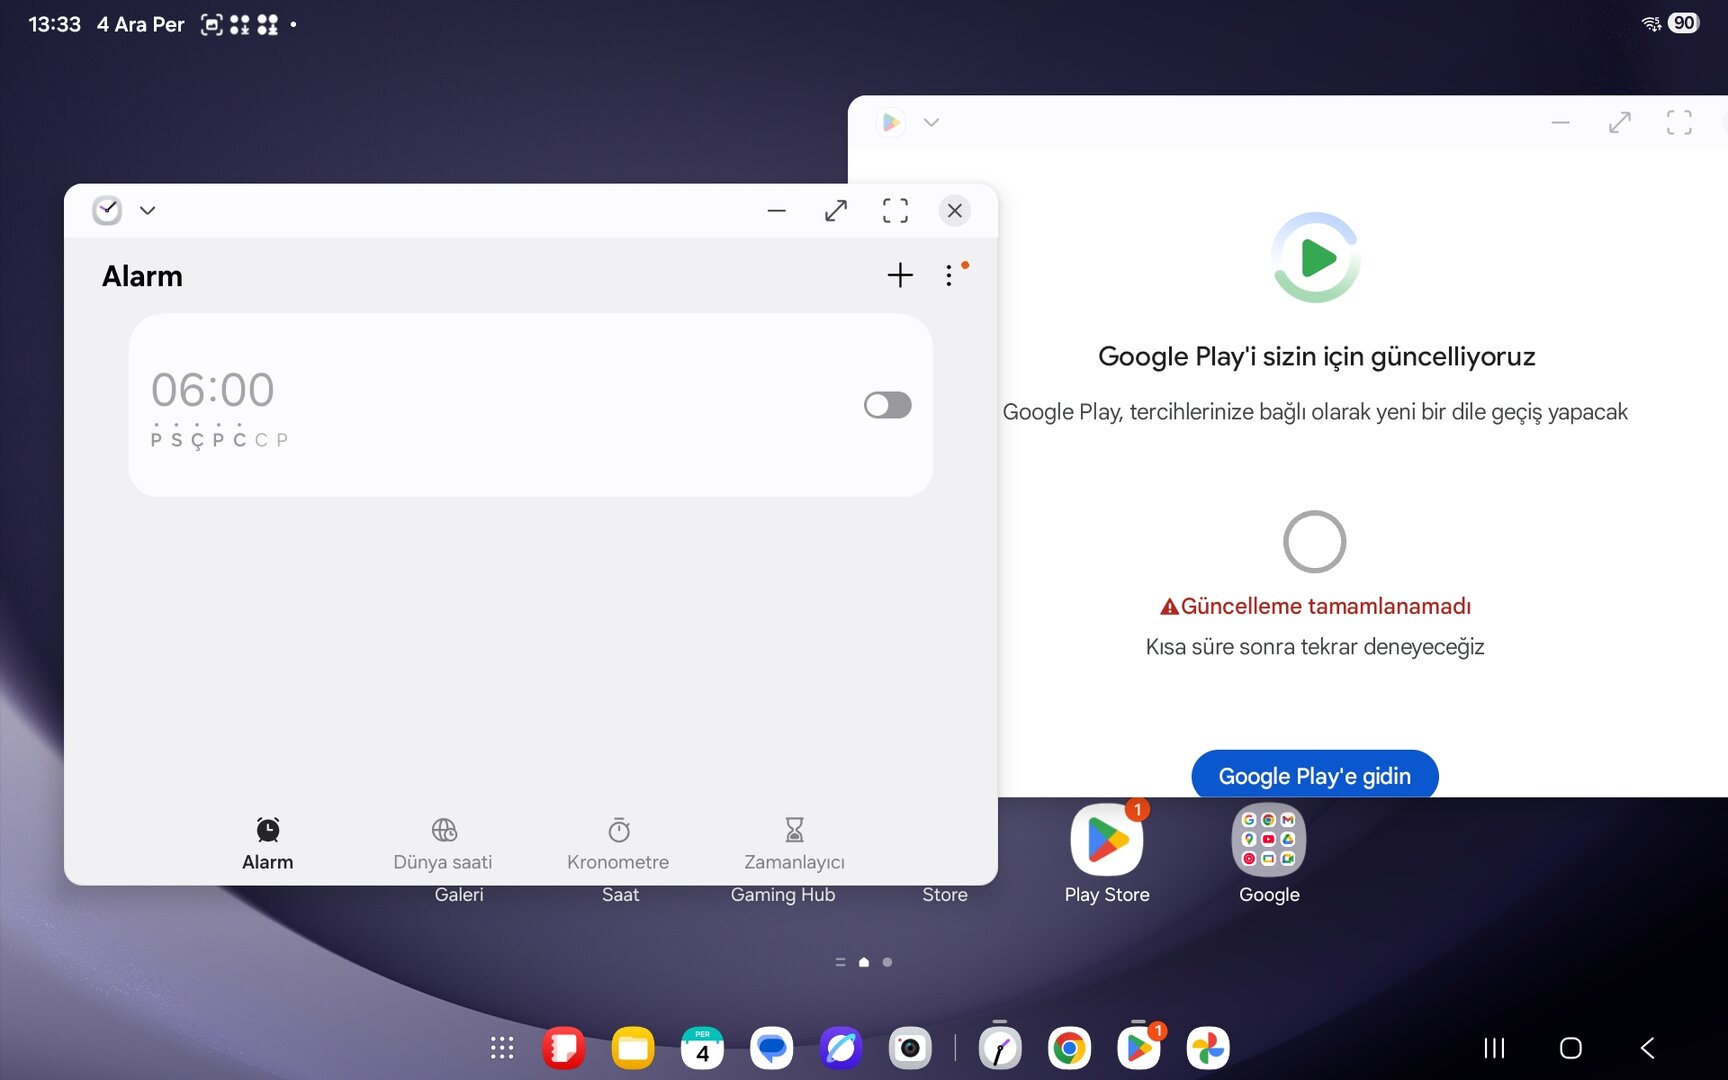Screen dimensions: 1728x1080
Task: Click the Google Play'i sizin için güncelliyoruz heading
Action: [1316, 357]
